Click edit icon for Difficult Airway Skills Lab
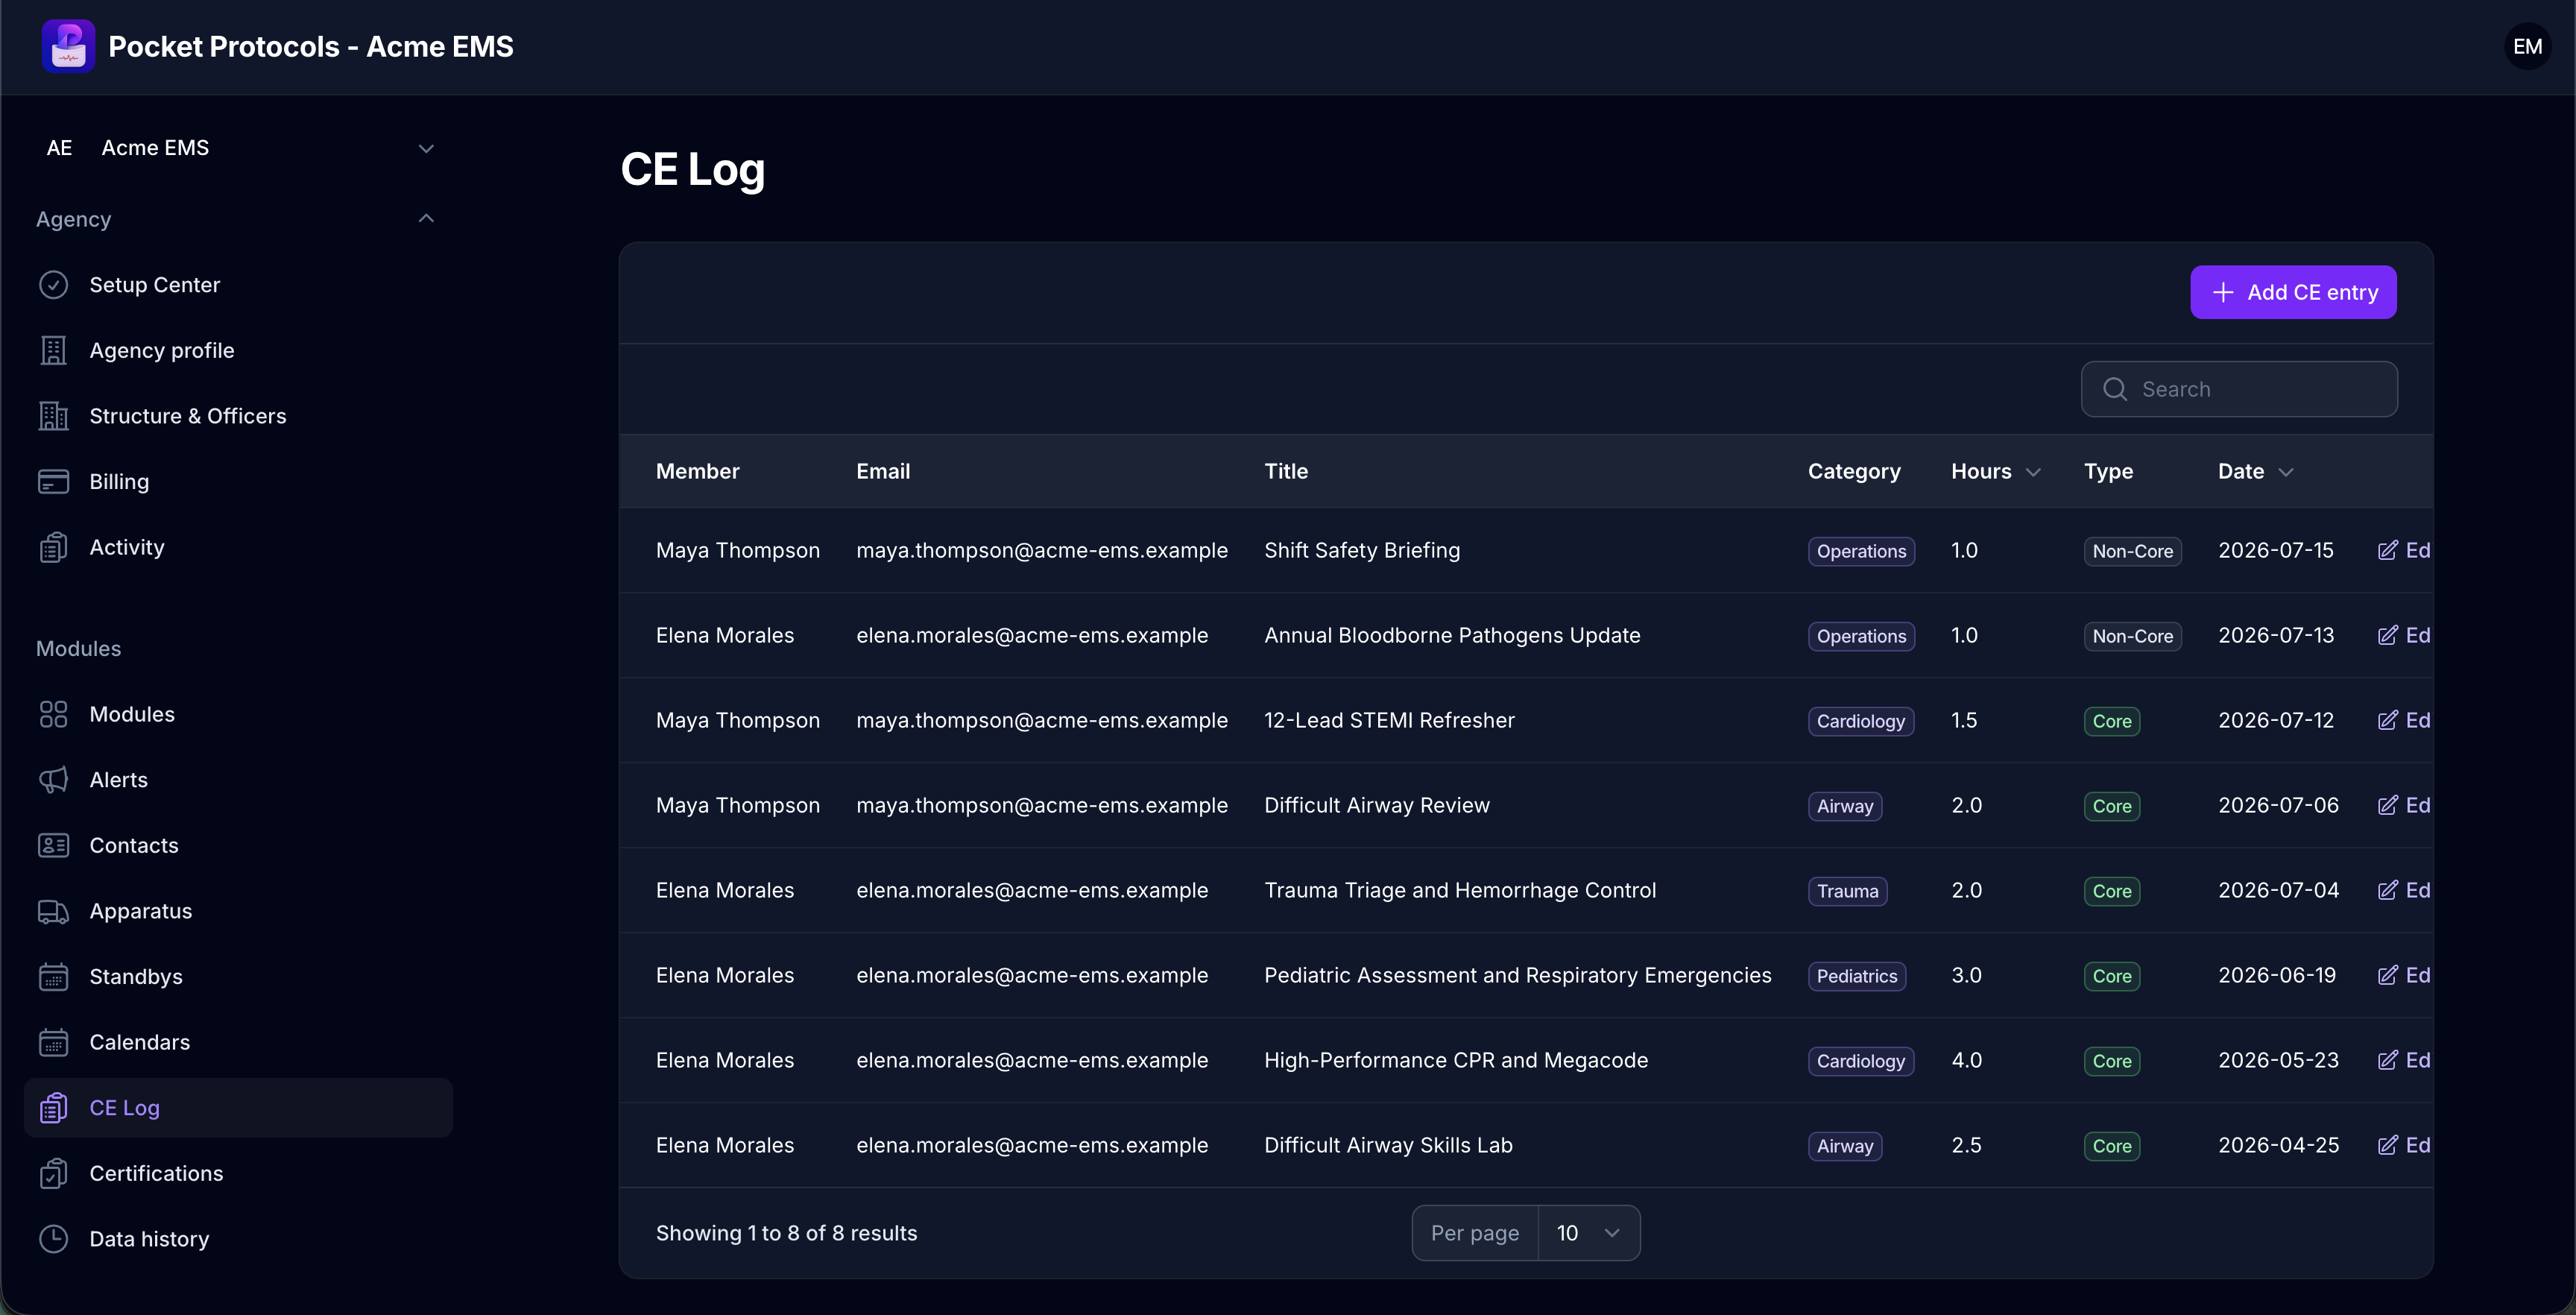 click(x=2387, y=1145)
